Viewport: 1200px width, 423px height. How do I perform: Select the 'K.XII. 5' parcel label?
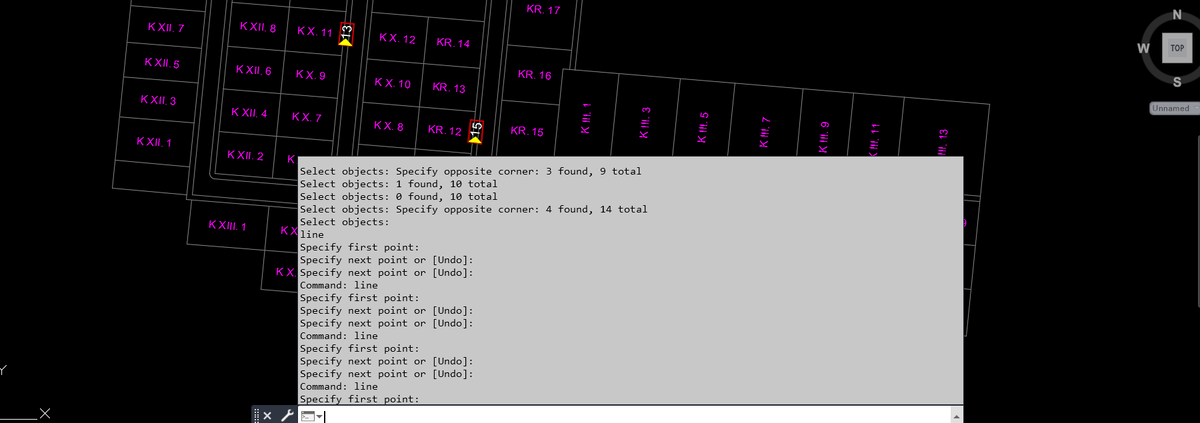tap(162, 63)
